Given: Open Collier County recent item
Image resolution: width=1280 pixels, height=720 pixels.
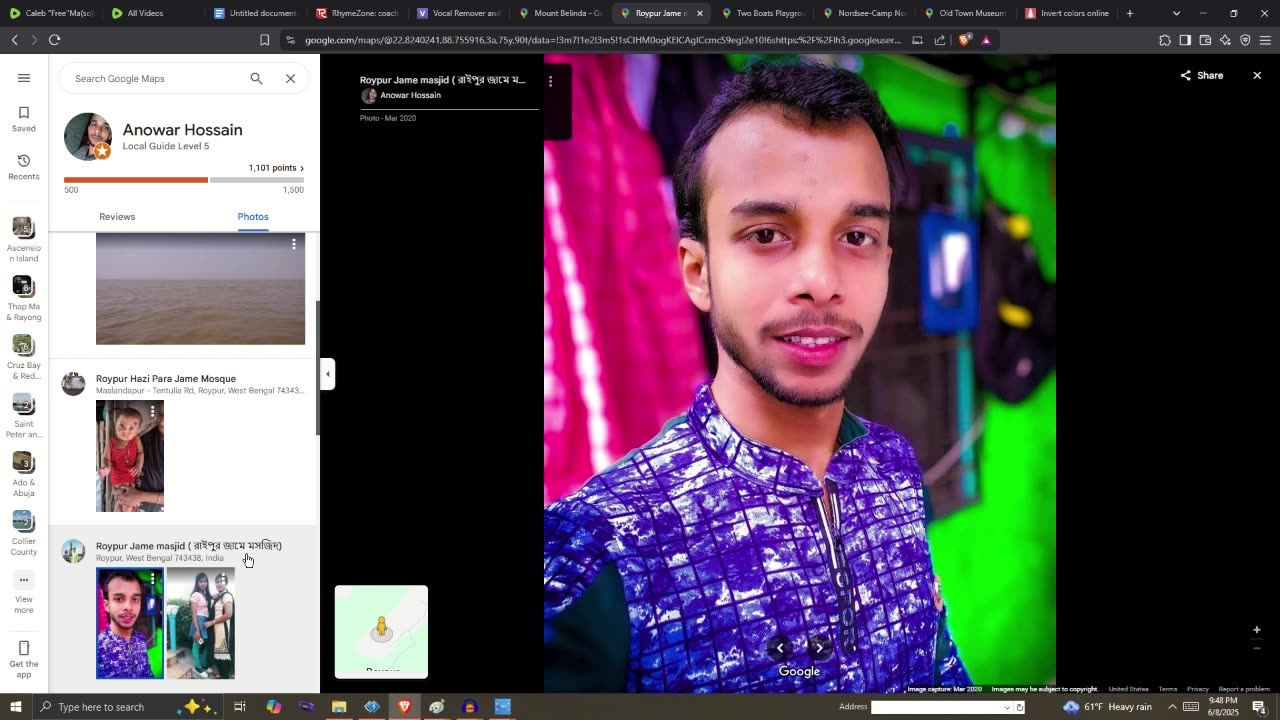Looking at the screenshot, I should 24,534.
